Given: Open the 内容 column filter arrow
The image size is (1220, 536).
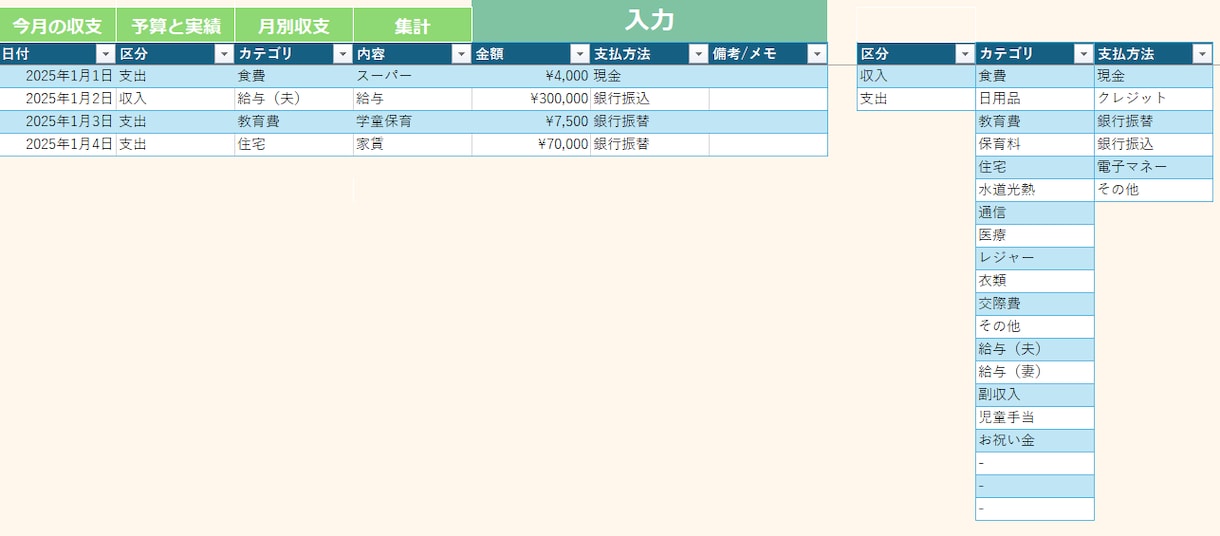Looking at the screenshot, I should tap(461, 54).
